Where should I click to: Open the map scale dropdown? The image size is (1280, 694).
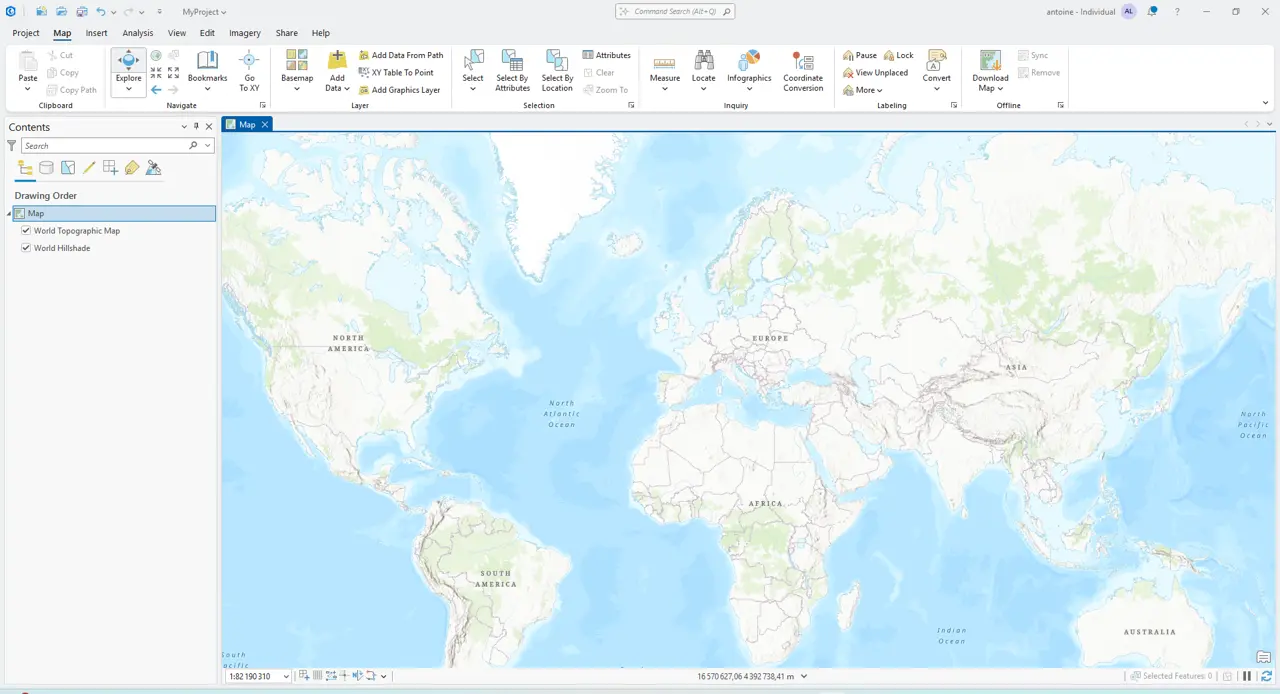click(285, 676)
